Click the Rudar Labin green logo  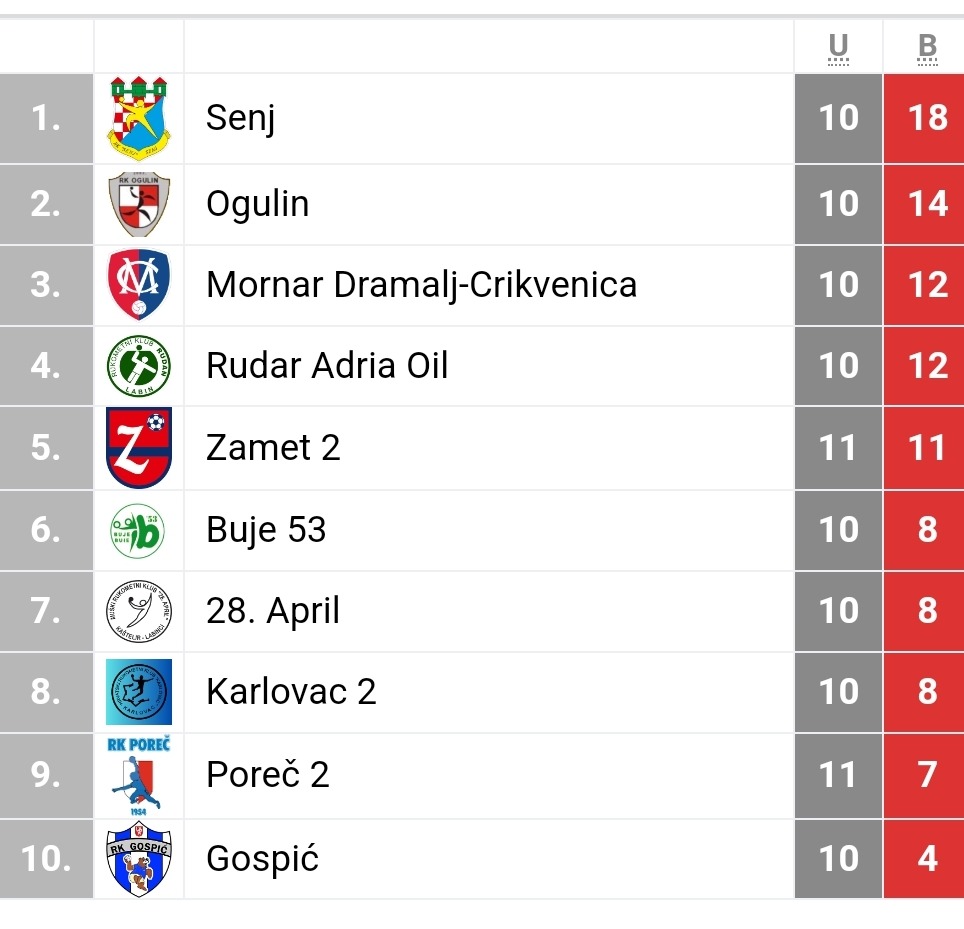(x=139, y=366)
